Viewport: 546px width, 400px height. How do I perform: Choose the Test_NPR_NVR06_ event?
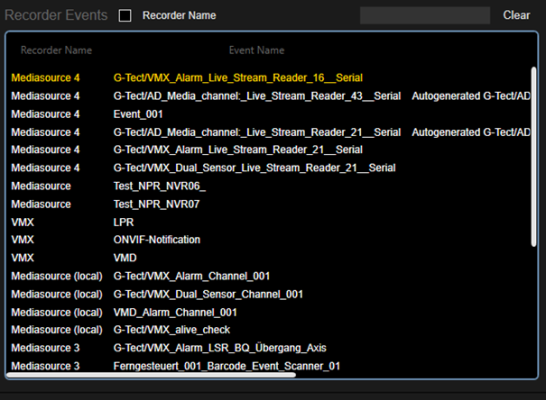point(269,186)
